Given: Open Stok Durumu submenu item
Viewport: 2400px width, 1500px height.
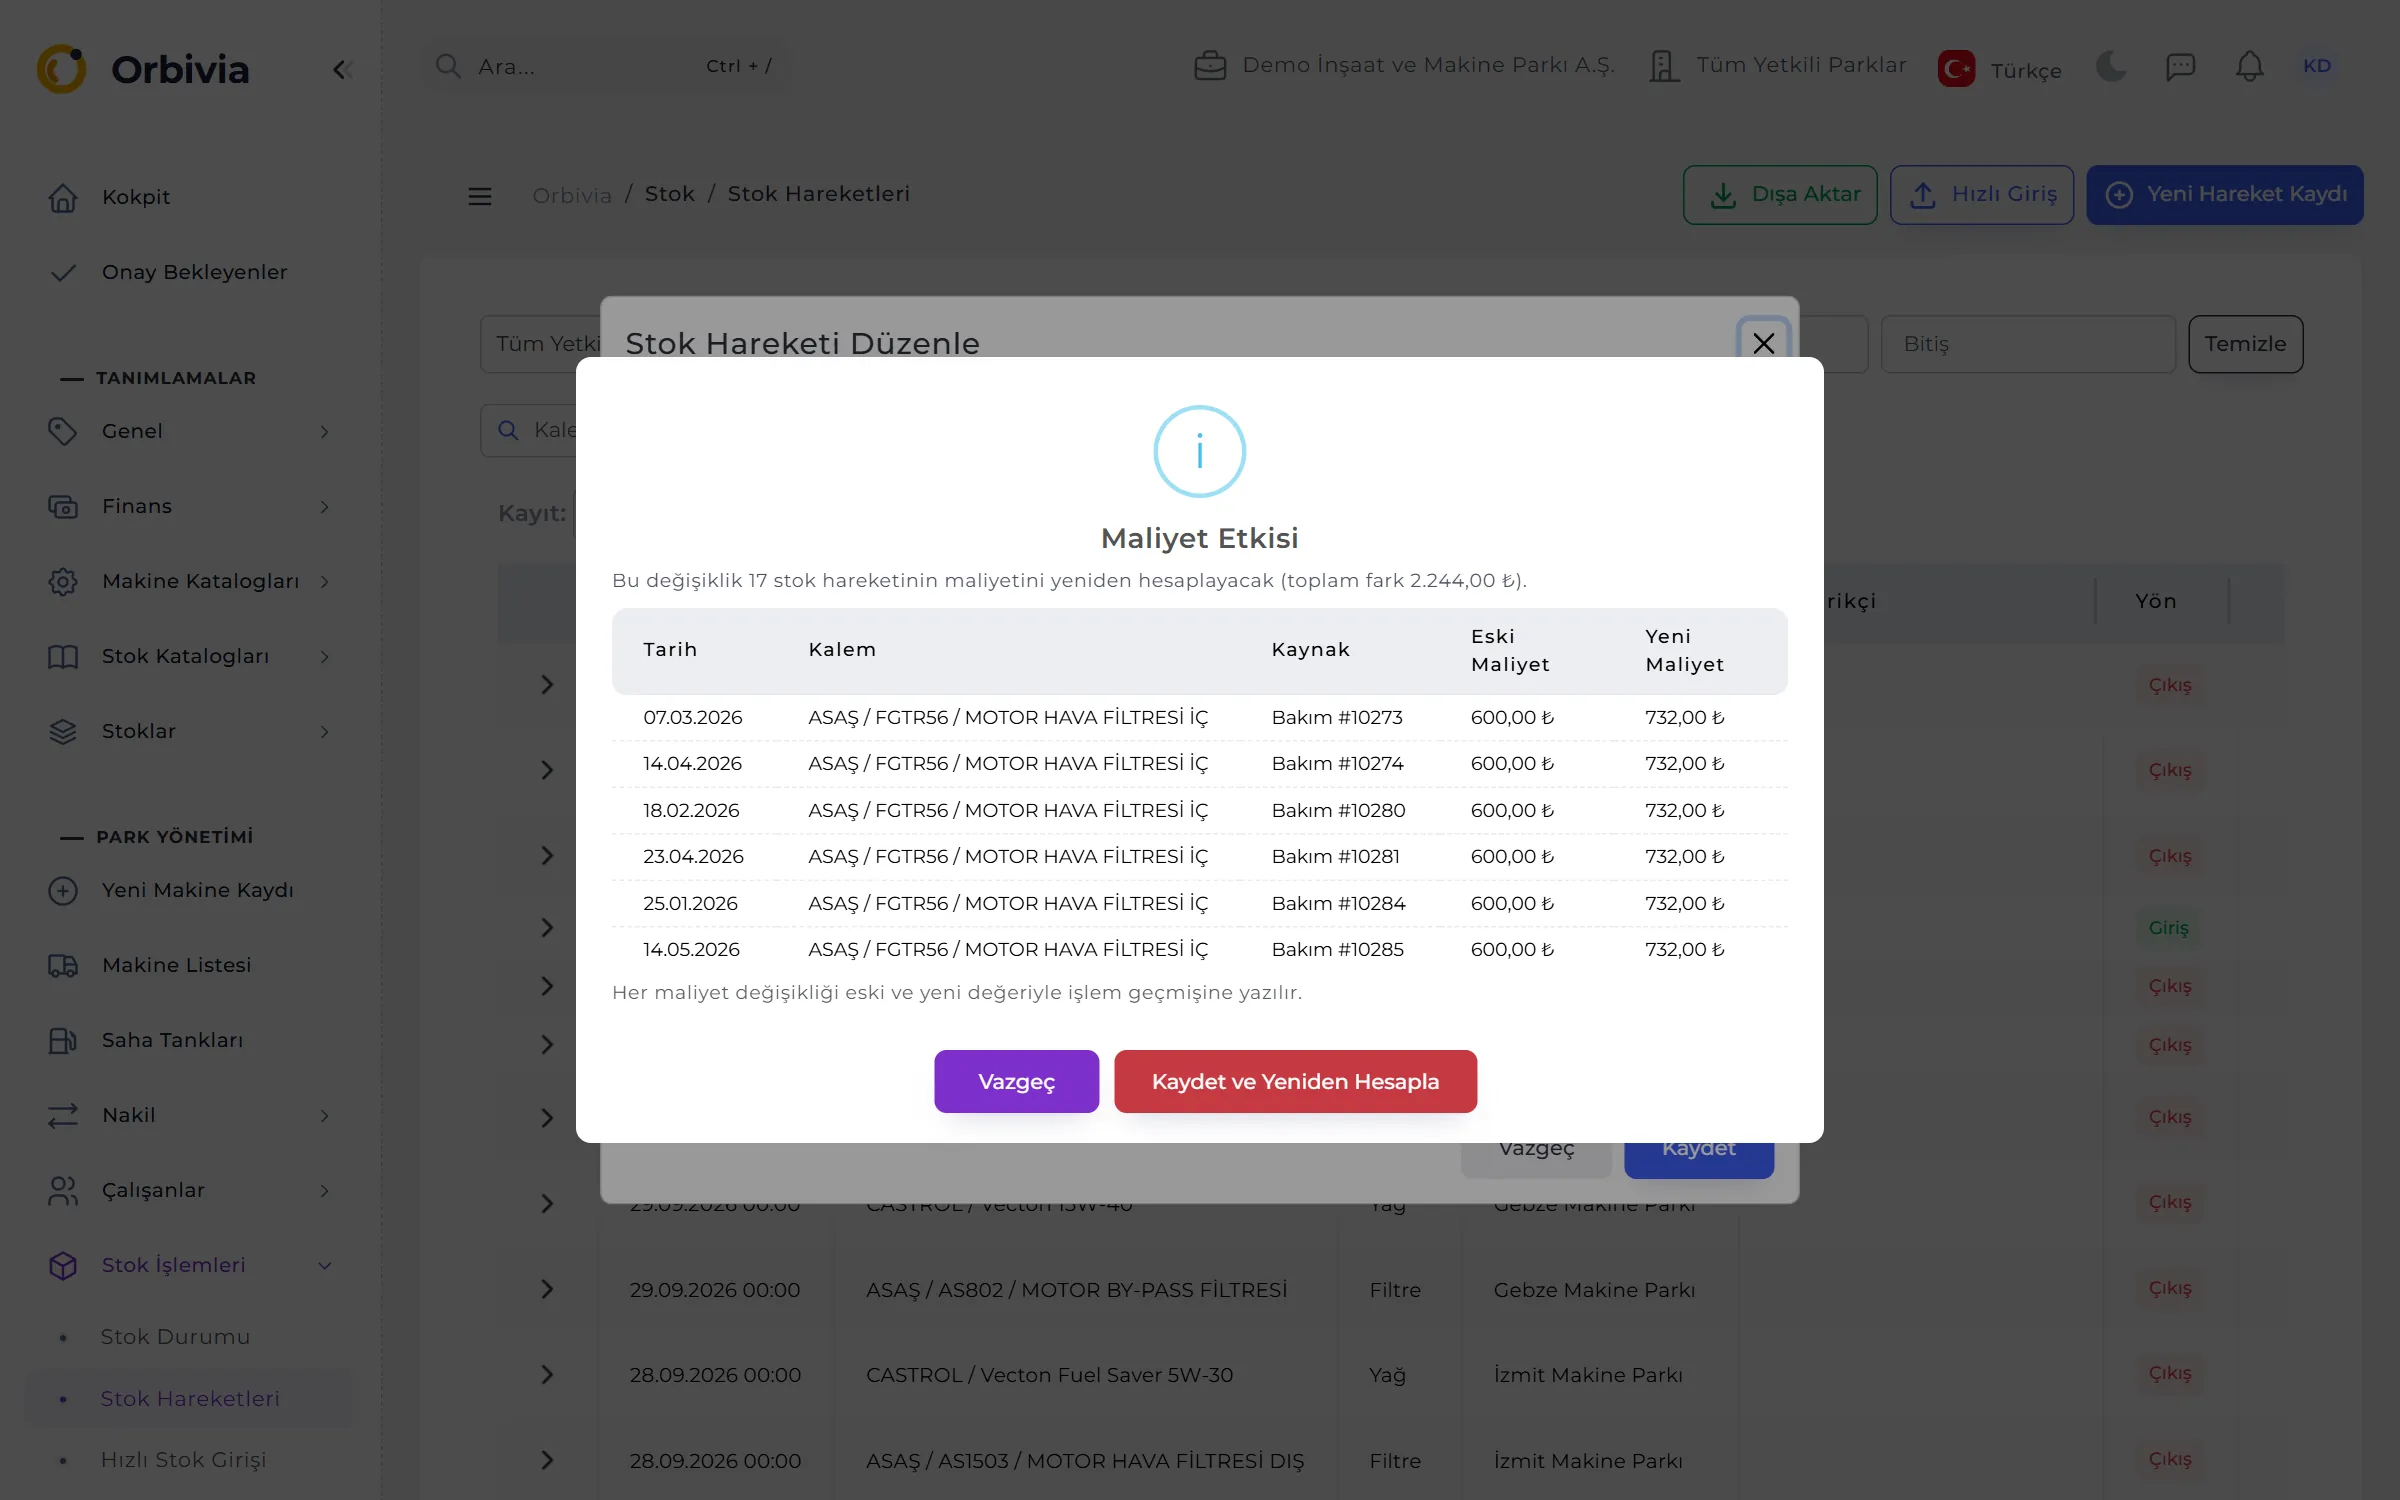Looking at the screenshot, I should (175, 1337).
